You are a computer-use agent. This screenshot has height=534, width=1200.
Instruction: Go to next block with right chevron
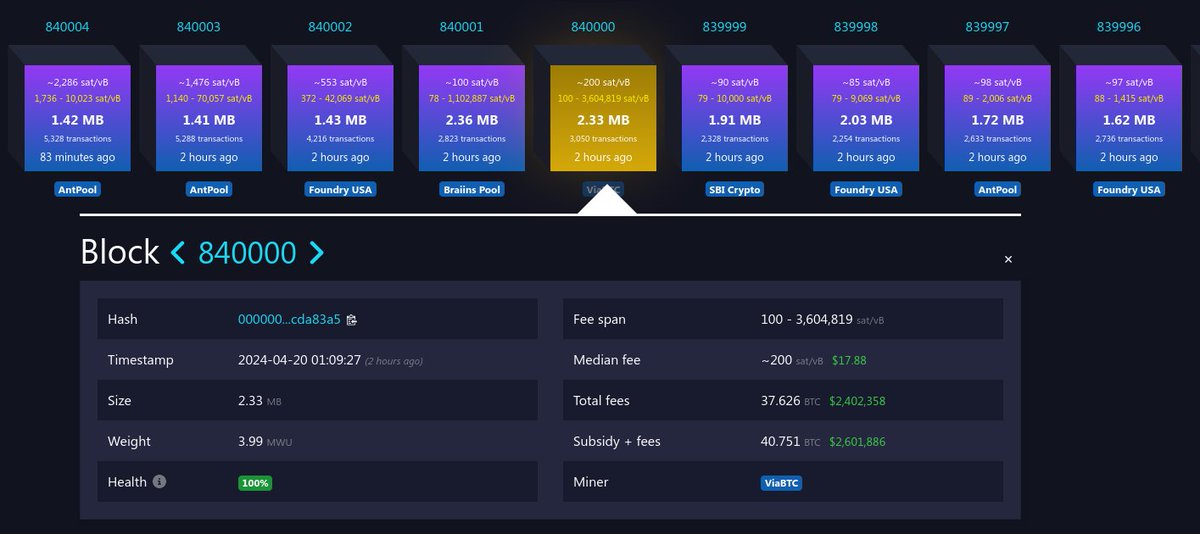316,253
